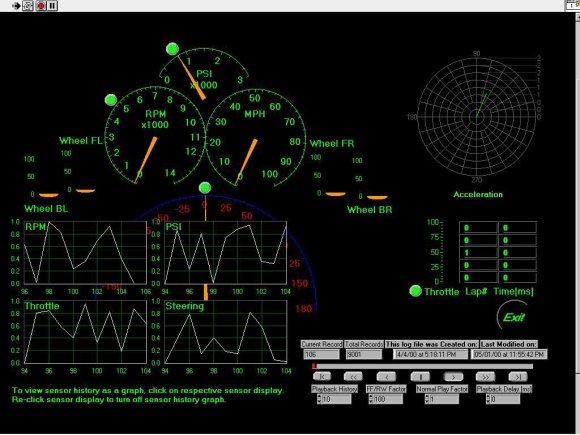Click the Normal Play Factor value field
The image size is (580, 435).
point(444,399)
